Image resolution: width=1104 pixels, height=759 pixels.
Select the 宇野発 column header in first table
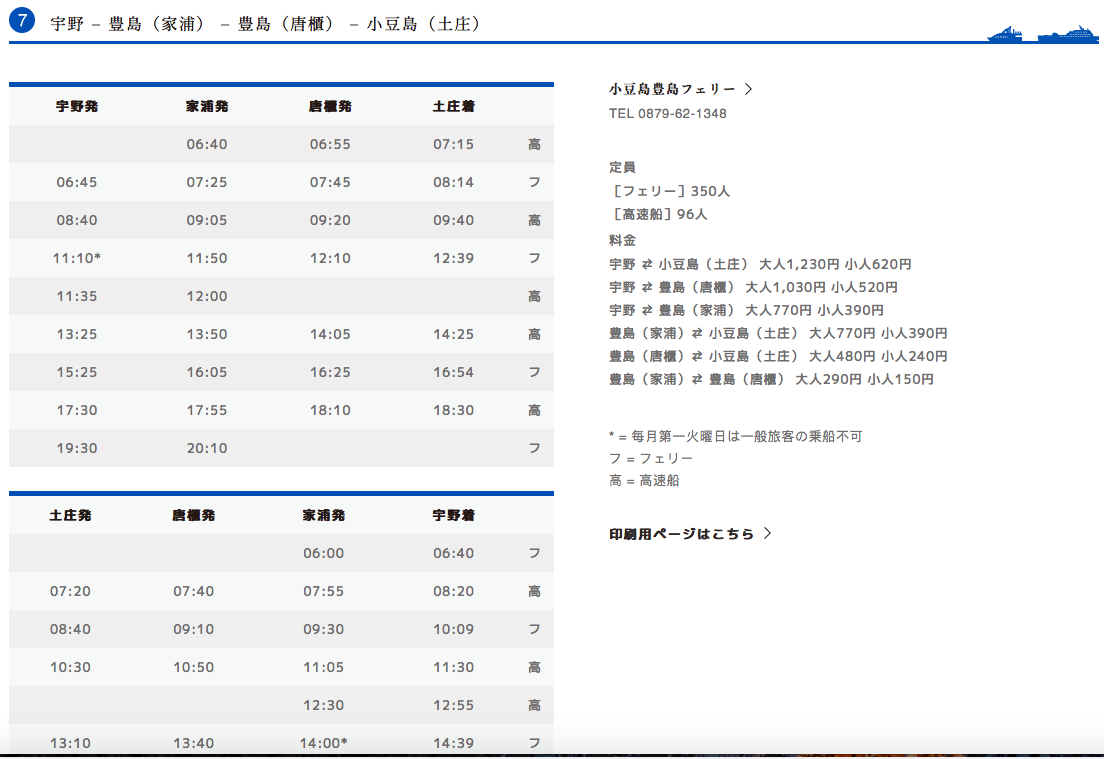click(77, 106)
